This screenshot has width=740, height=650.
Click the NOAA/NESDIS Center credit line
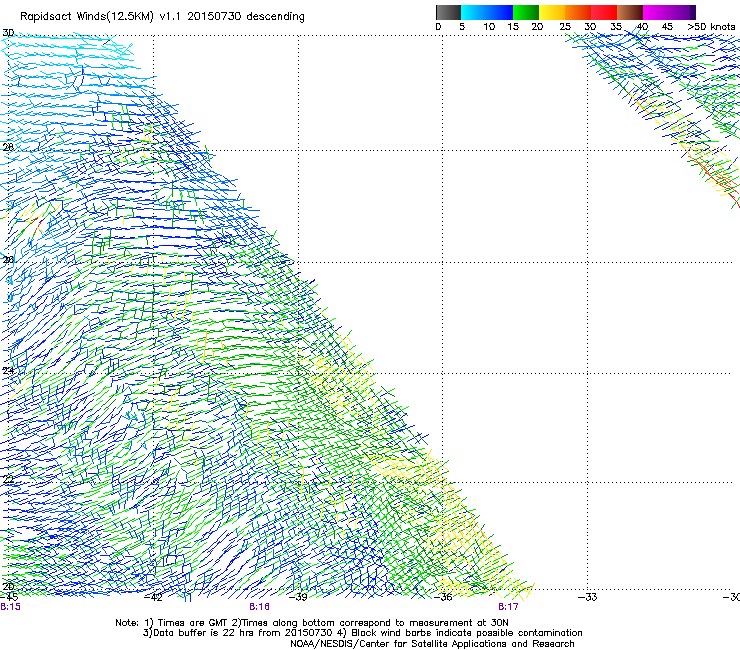pos(432,644)
